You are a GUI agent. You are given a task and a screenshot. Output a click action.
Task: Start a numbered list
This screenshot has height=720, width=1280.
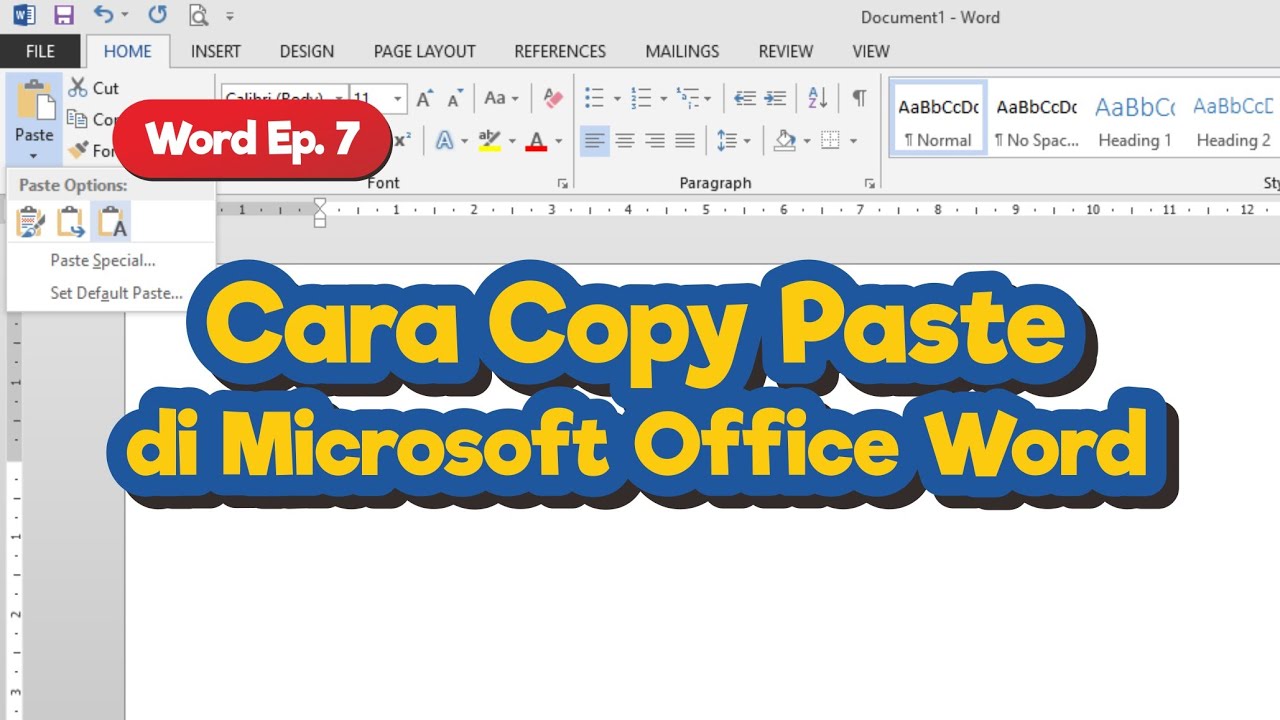pyautogui.click(x=642, y=98)
